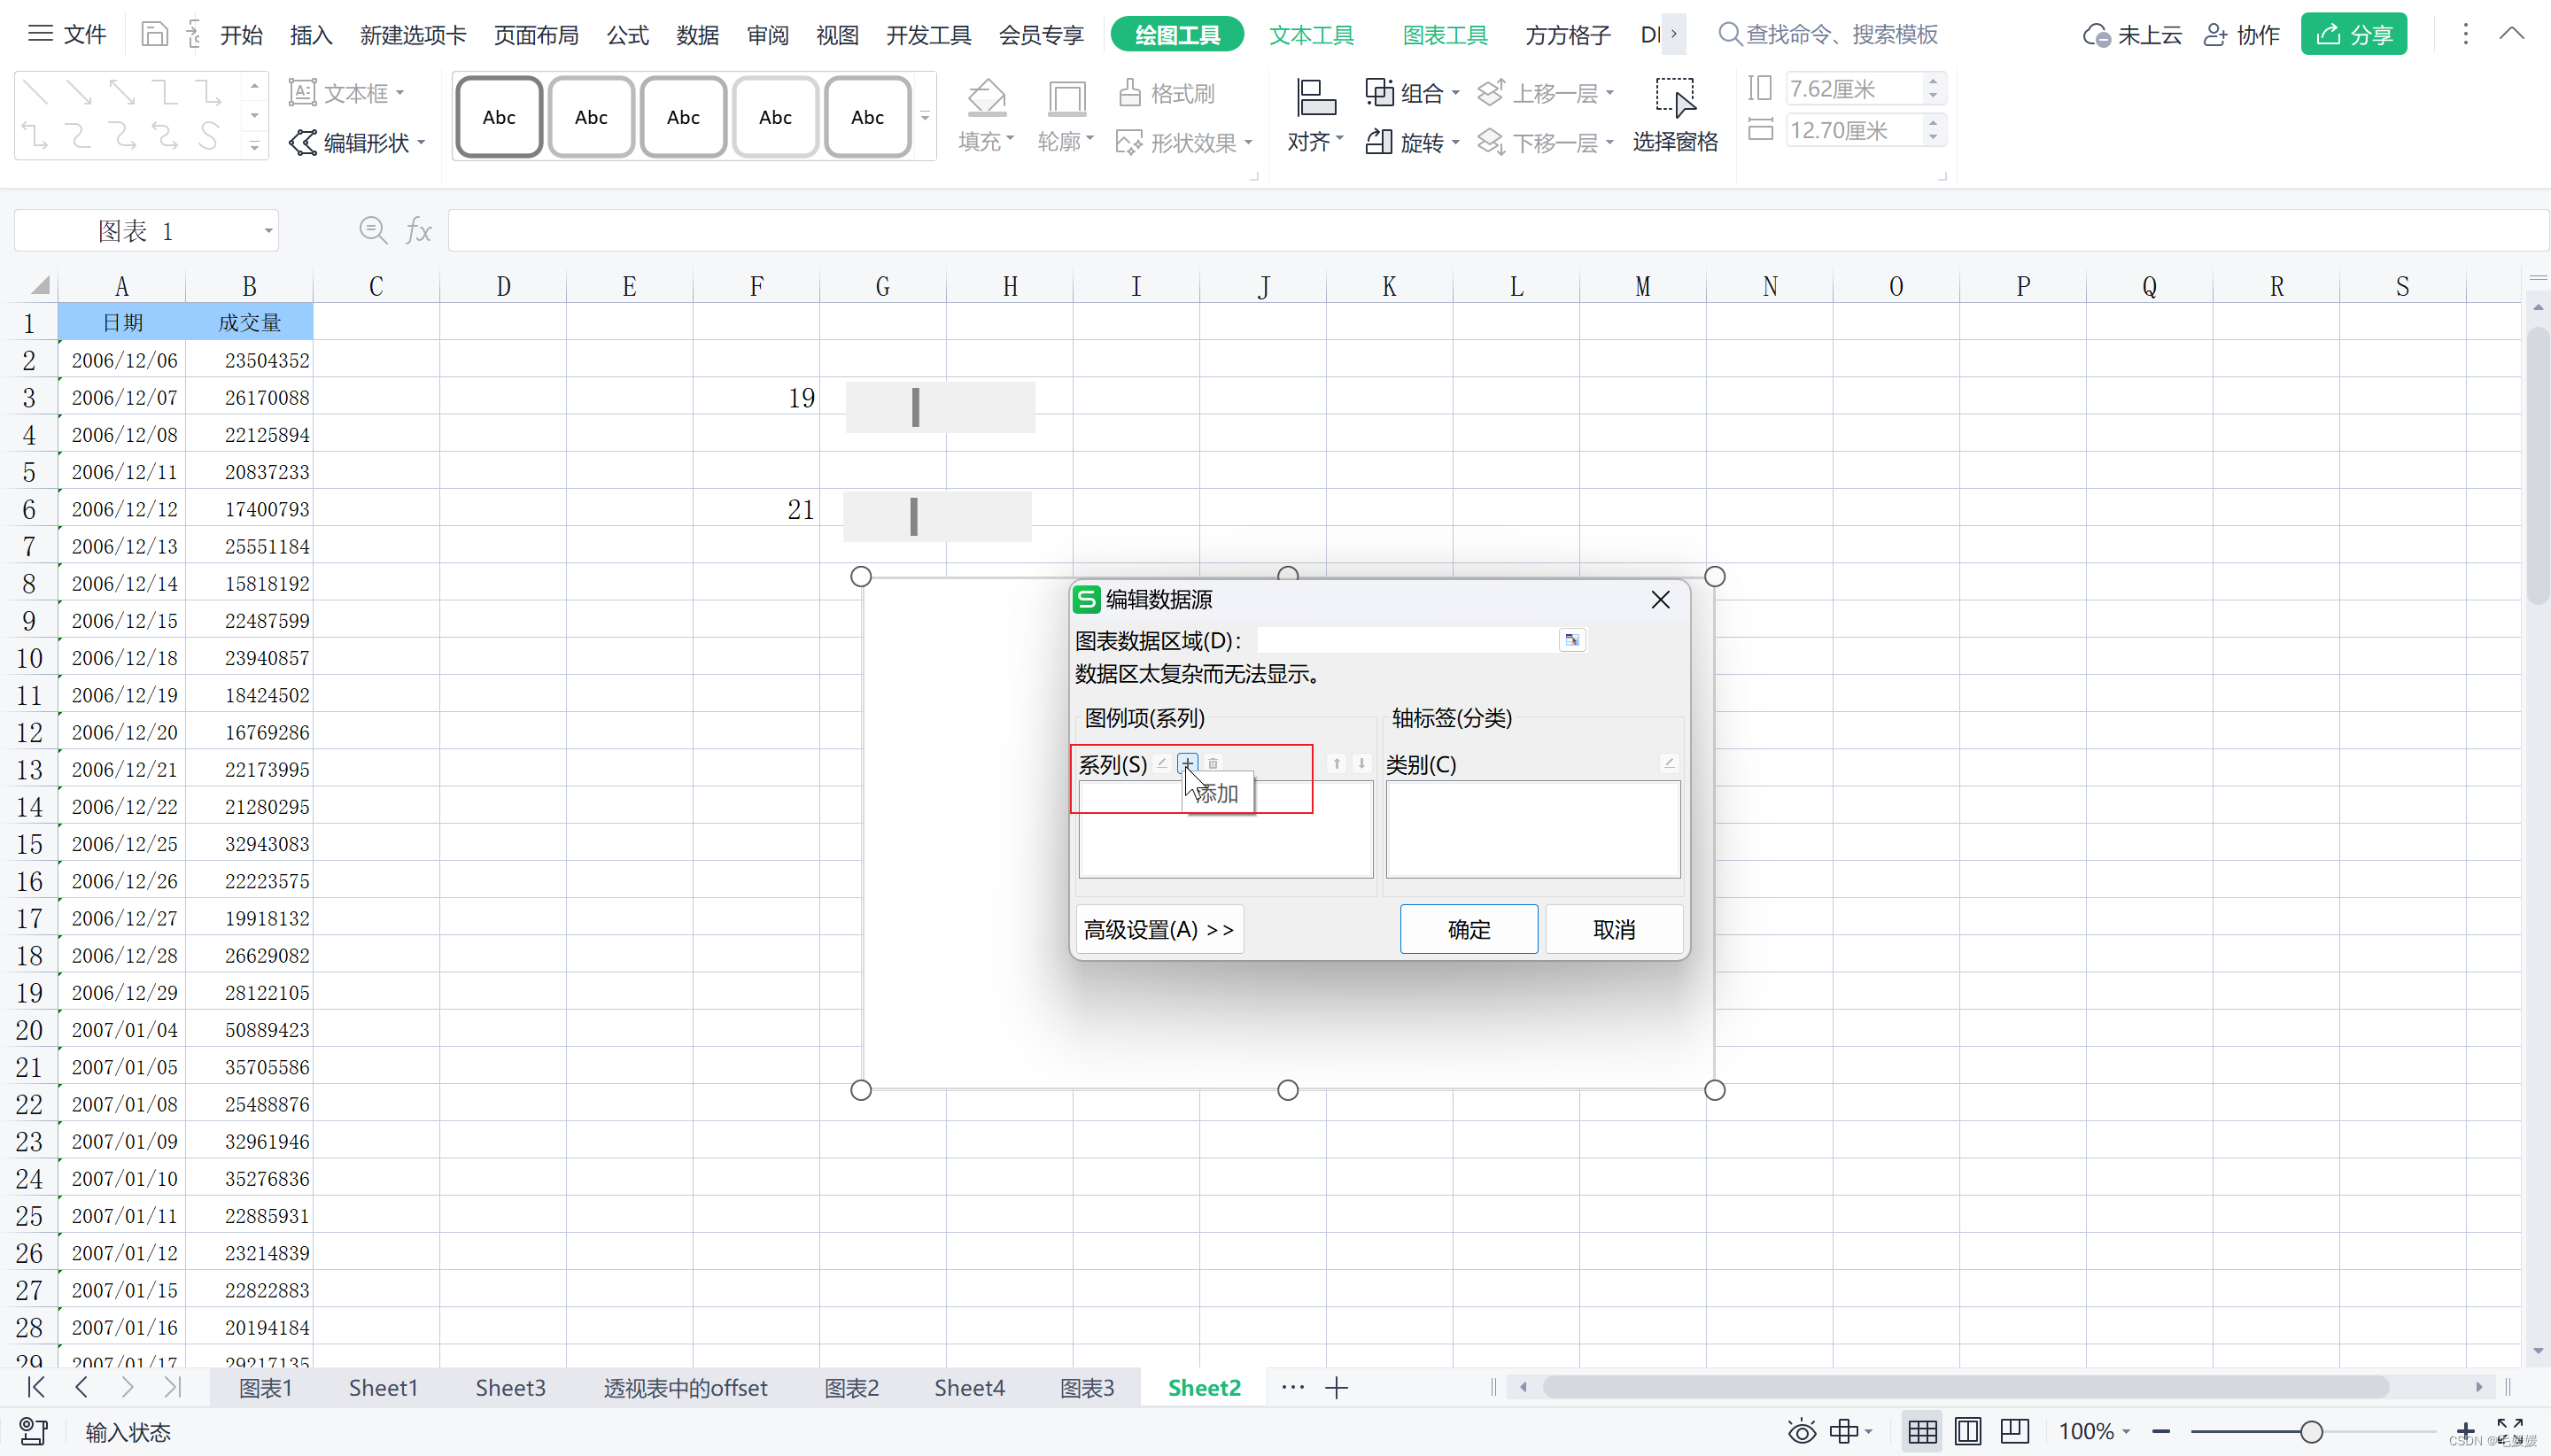Increase shape width with stepper up arrow

coord(1933,123)
